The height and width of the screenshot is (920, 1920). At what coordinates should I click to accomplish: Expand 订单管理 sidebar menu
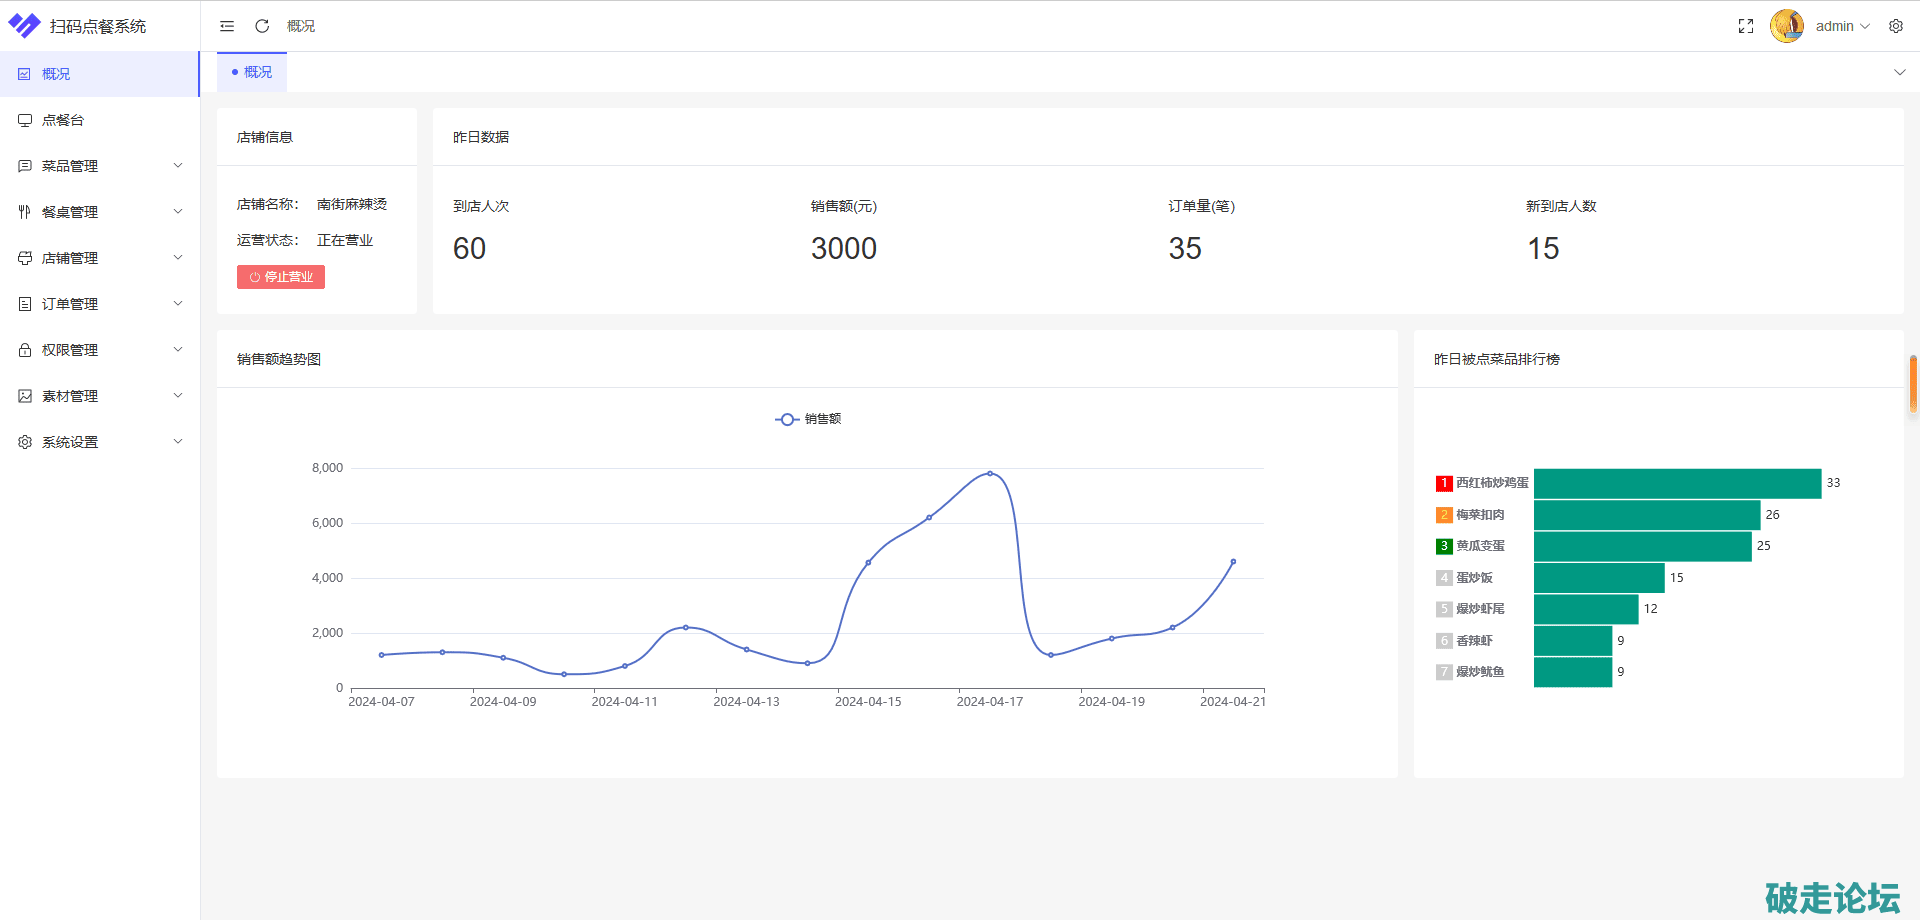(x=100, y=304)
